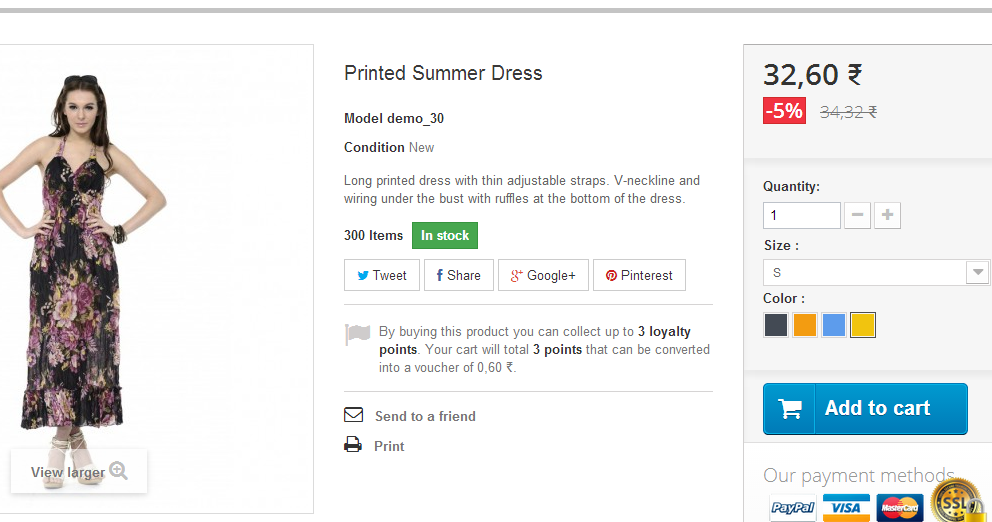Share the product via Tweet button
The image size is (992, 522).
click(x=382, y=275)
